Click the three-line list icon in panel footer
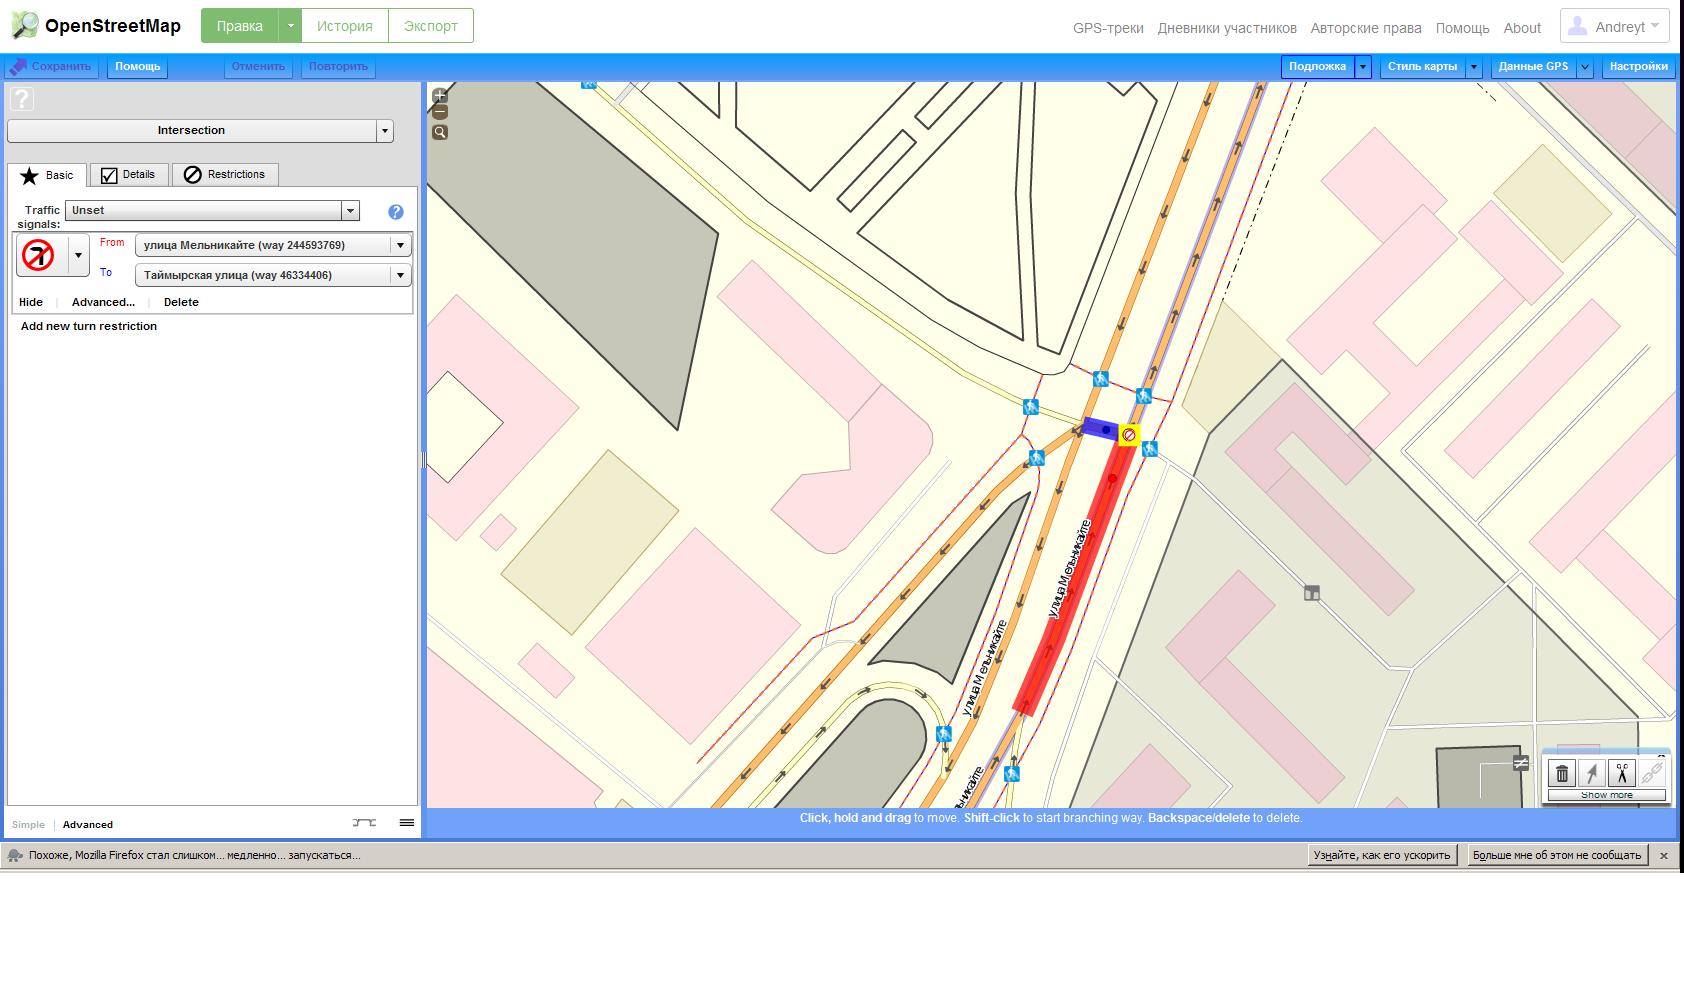 pos(406,823)
